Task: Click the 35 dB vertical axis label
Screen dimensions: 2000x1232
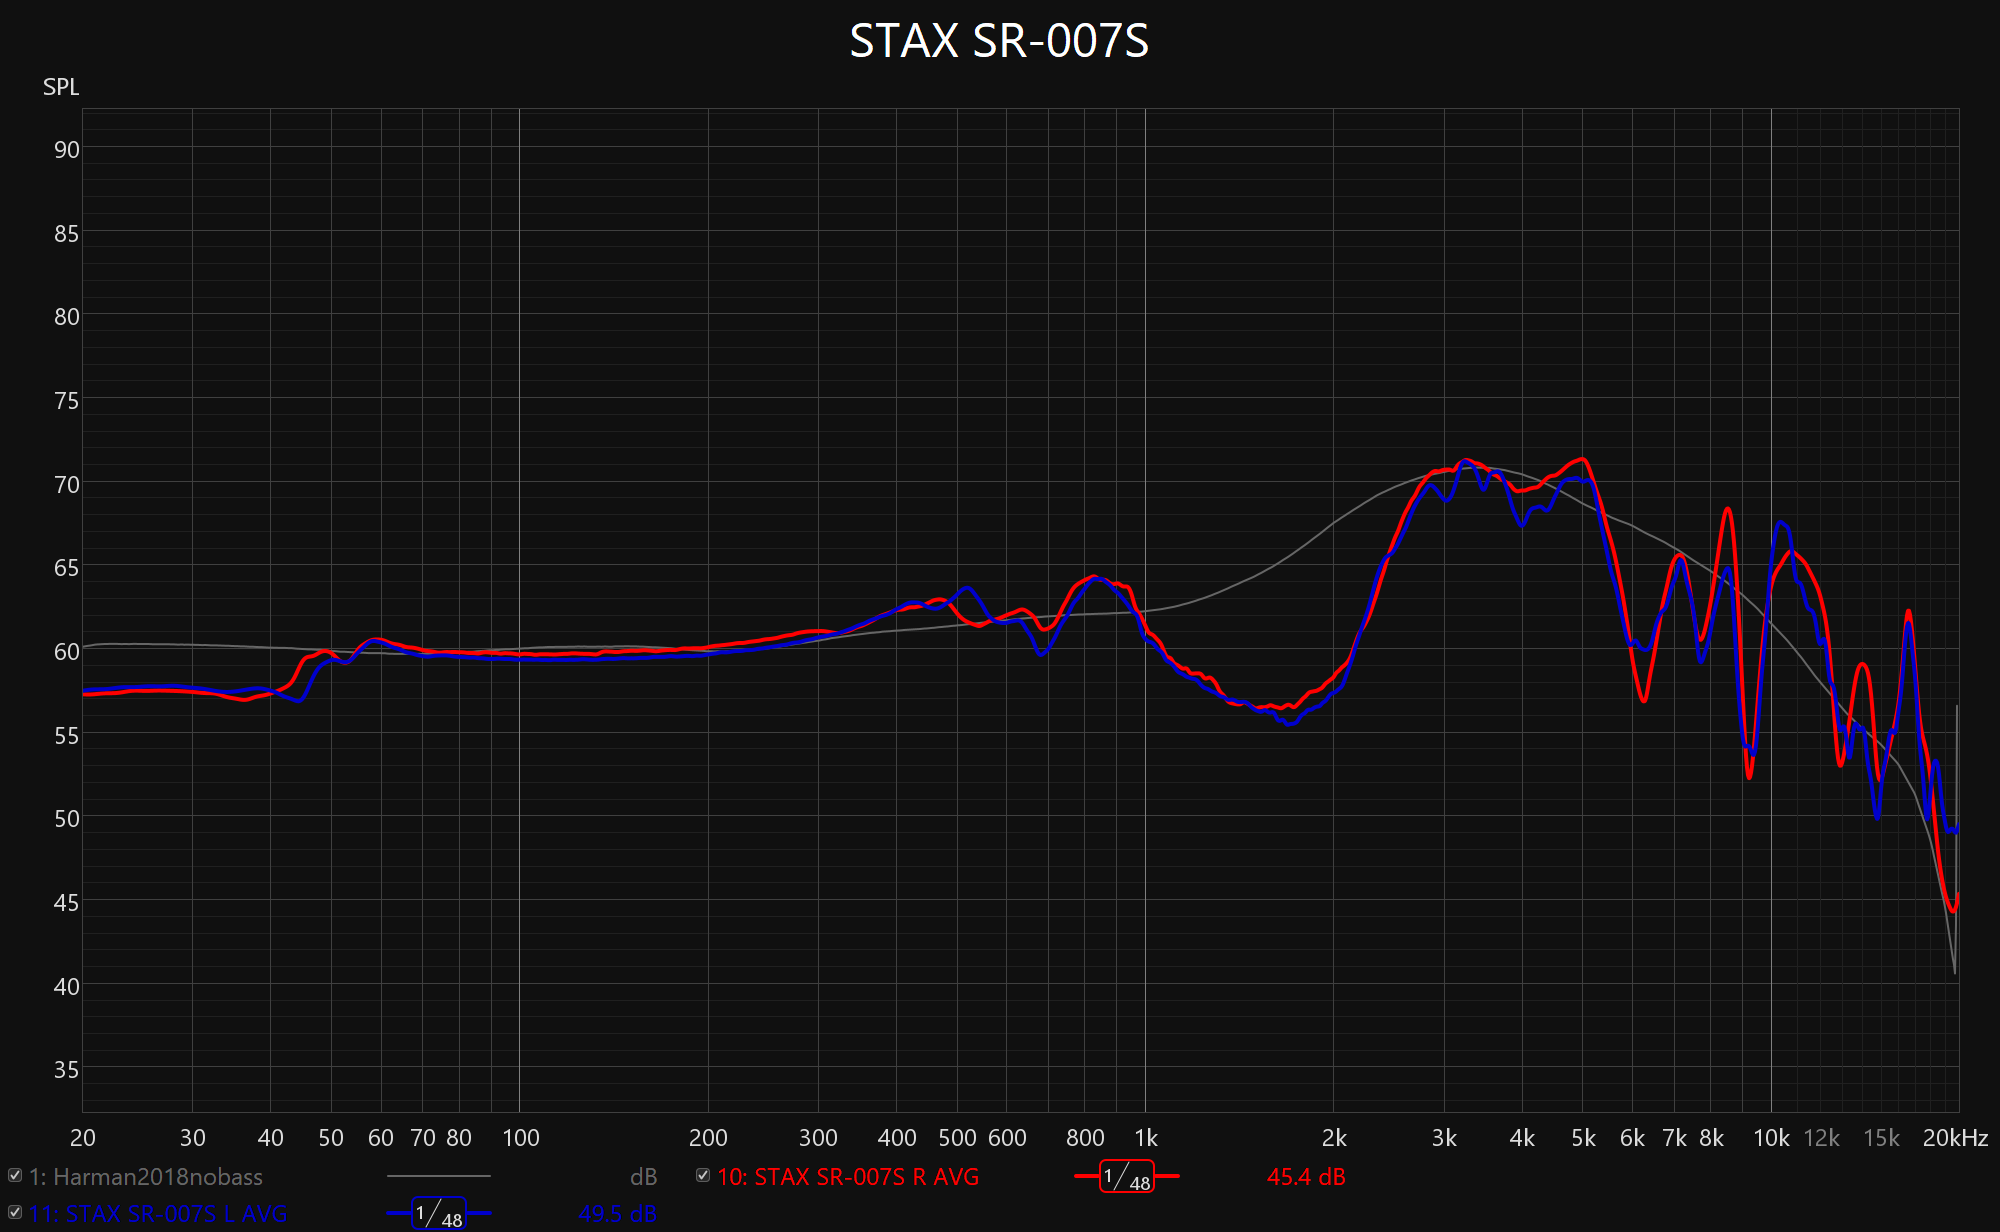Action: [66, 1070]
